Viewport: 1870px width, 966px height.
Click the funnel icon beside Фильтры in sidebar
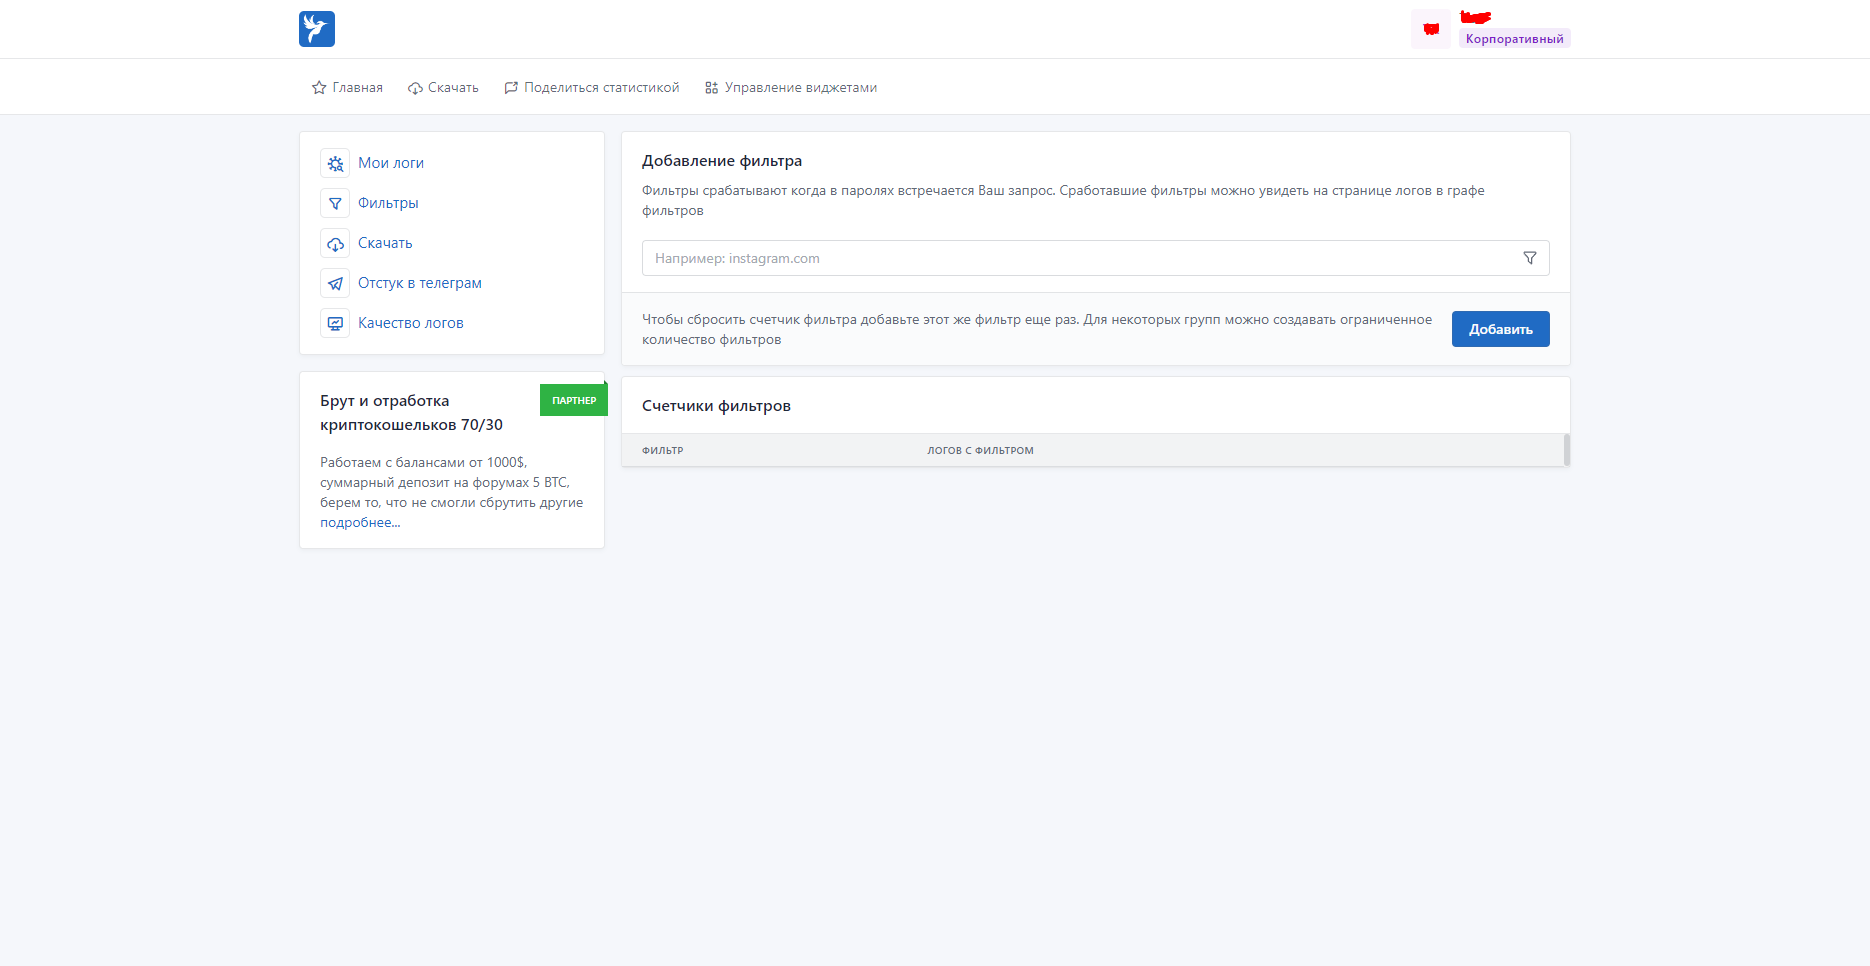(335, 203)
